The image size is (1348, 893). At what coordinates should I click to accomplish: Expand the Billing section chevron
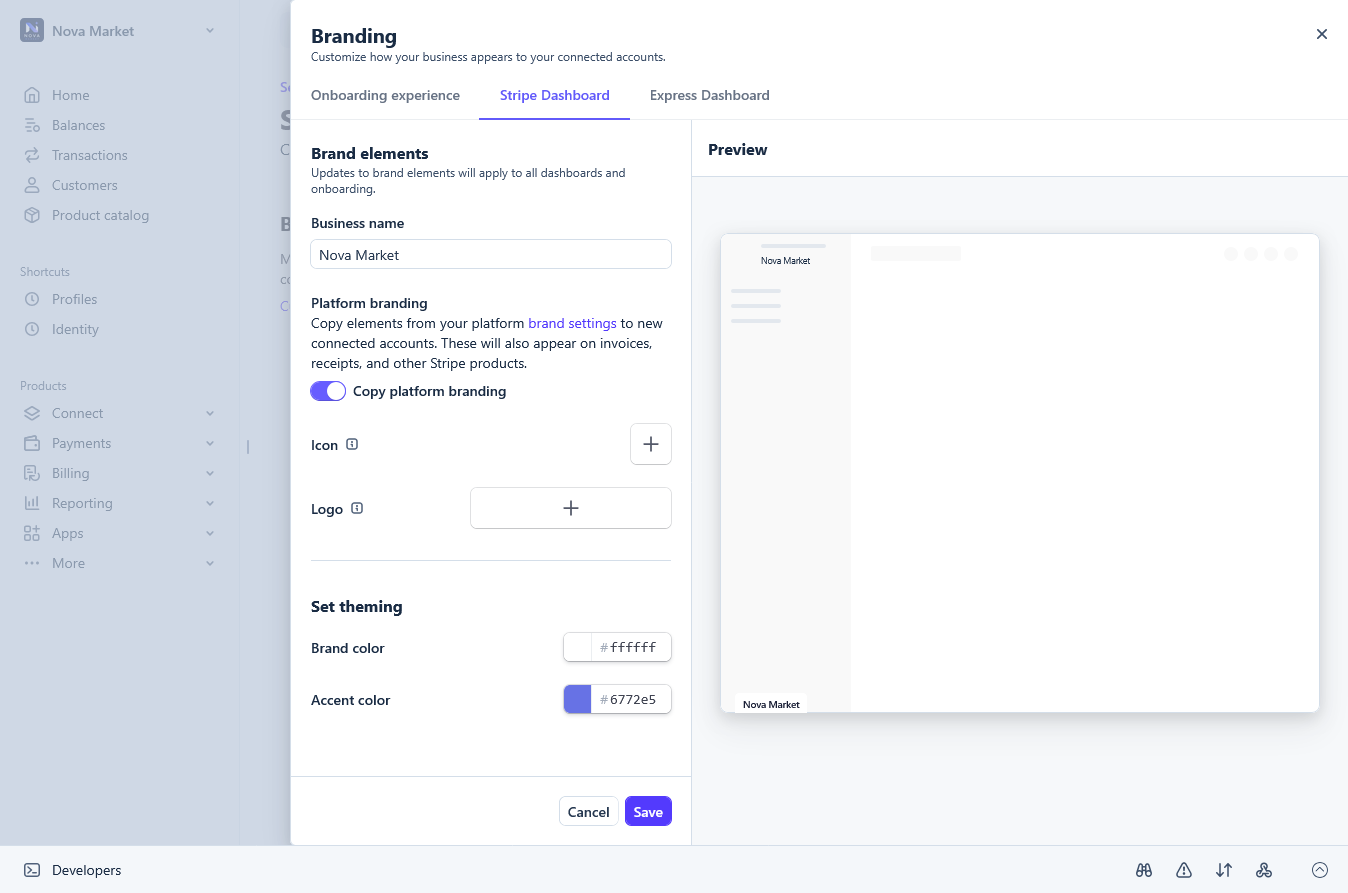[210, 473]
